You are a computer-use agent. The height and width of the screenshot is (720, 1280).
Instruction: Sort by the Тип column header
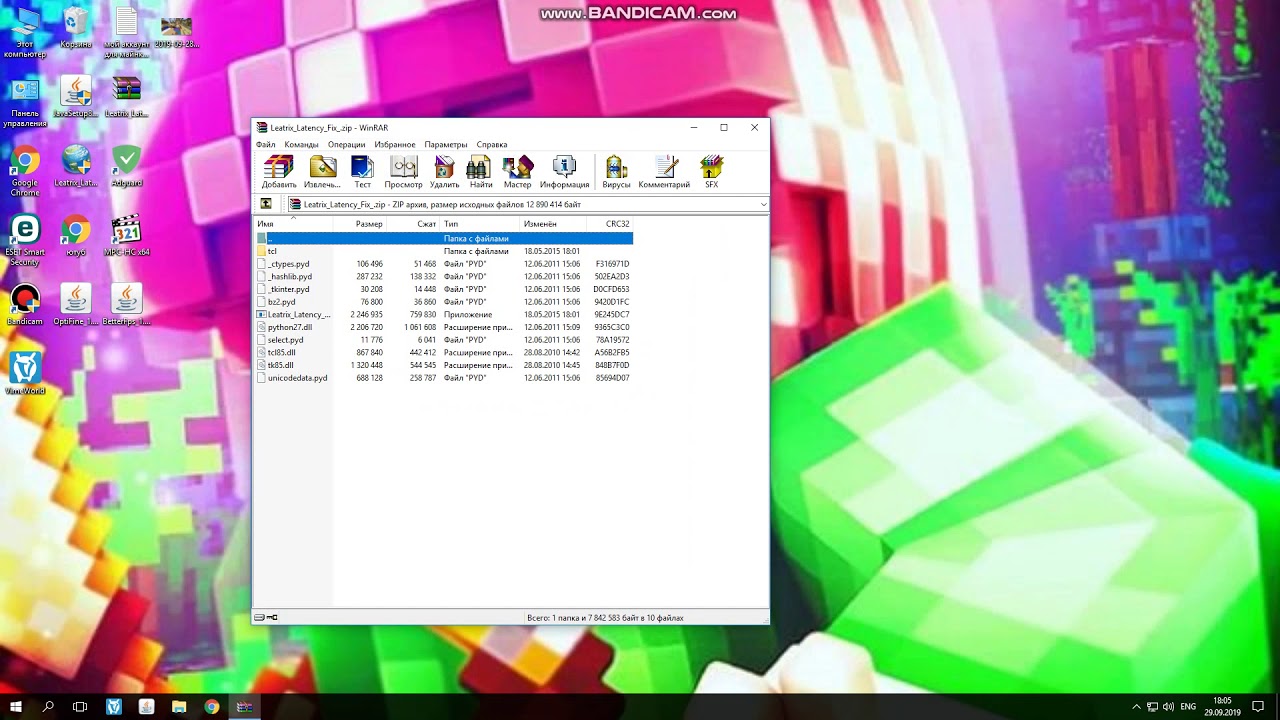pos(480,224)
